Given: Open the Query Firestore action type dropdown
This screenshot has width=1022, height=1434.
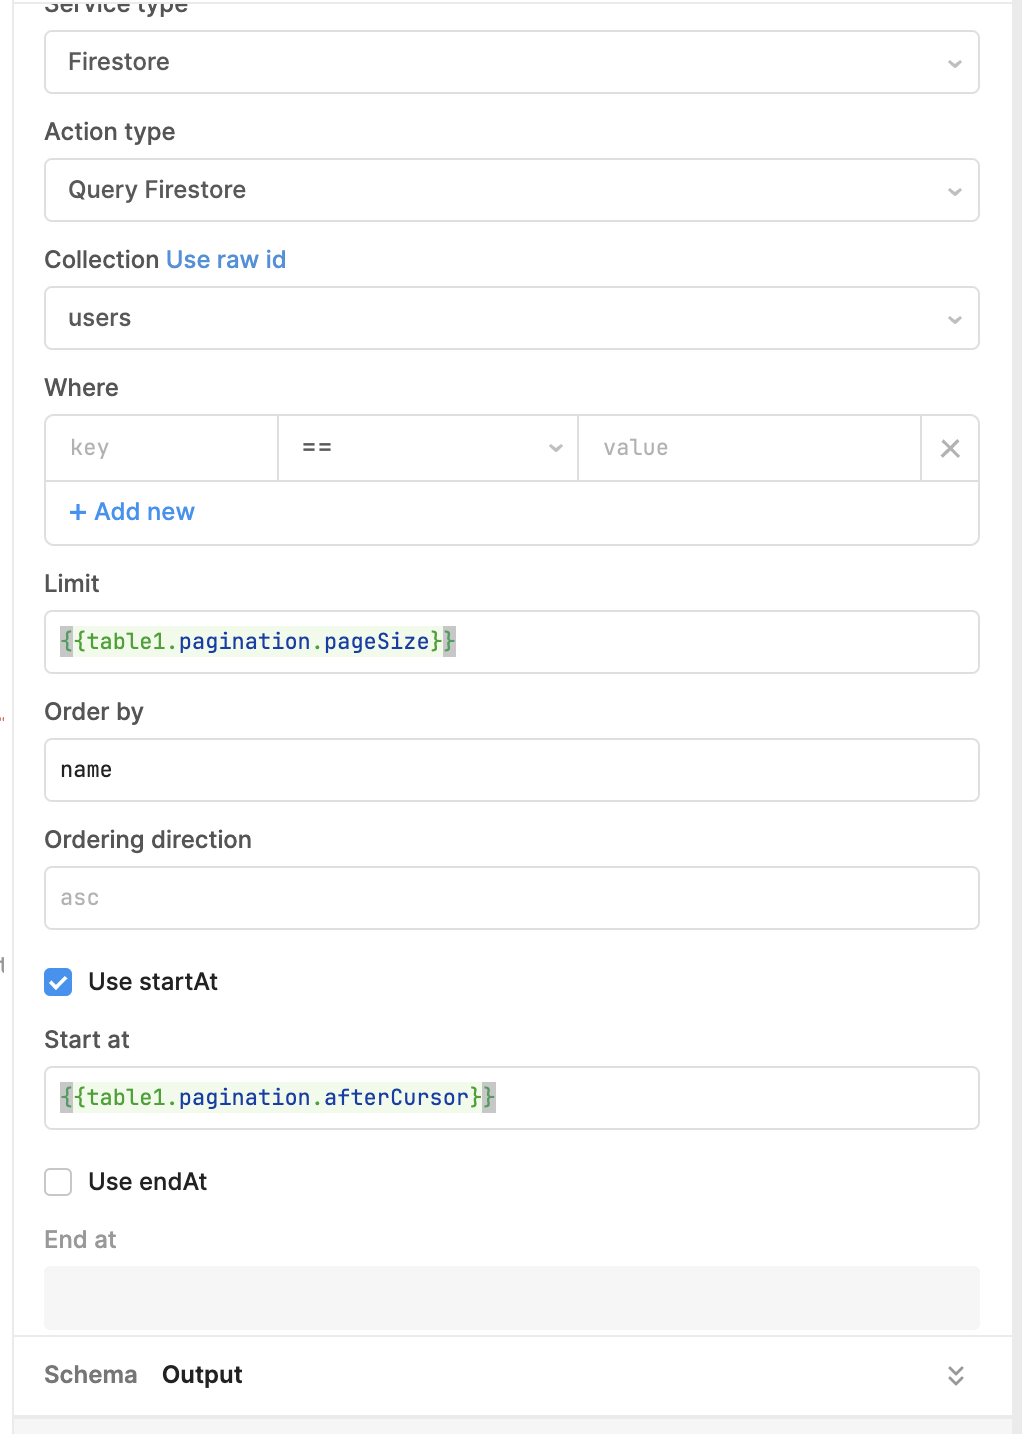Looking at the screenshot, I should (x=512, y=190).
